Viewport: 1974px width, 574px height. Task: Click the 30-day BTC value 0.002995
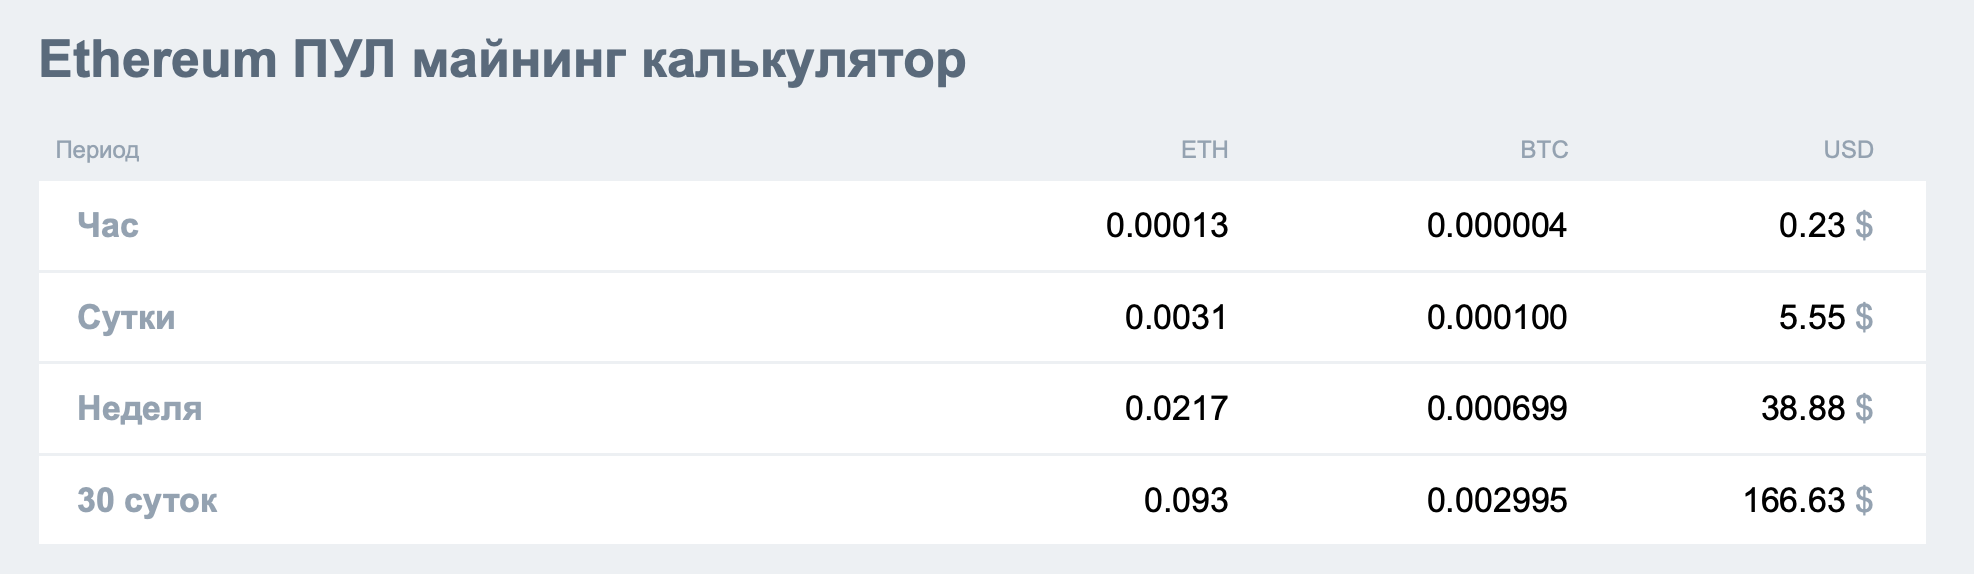point(1496,500)
